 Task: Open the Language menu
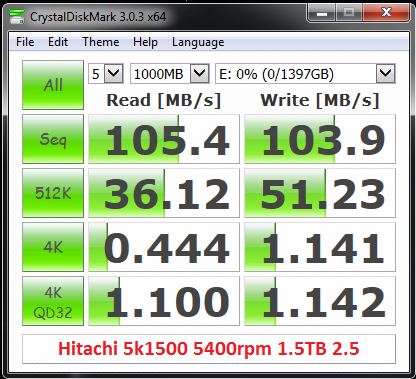(x=198, y=42)
